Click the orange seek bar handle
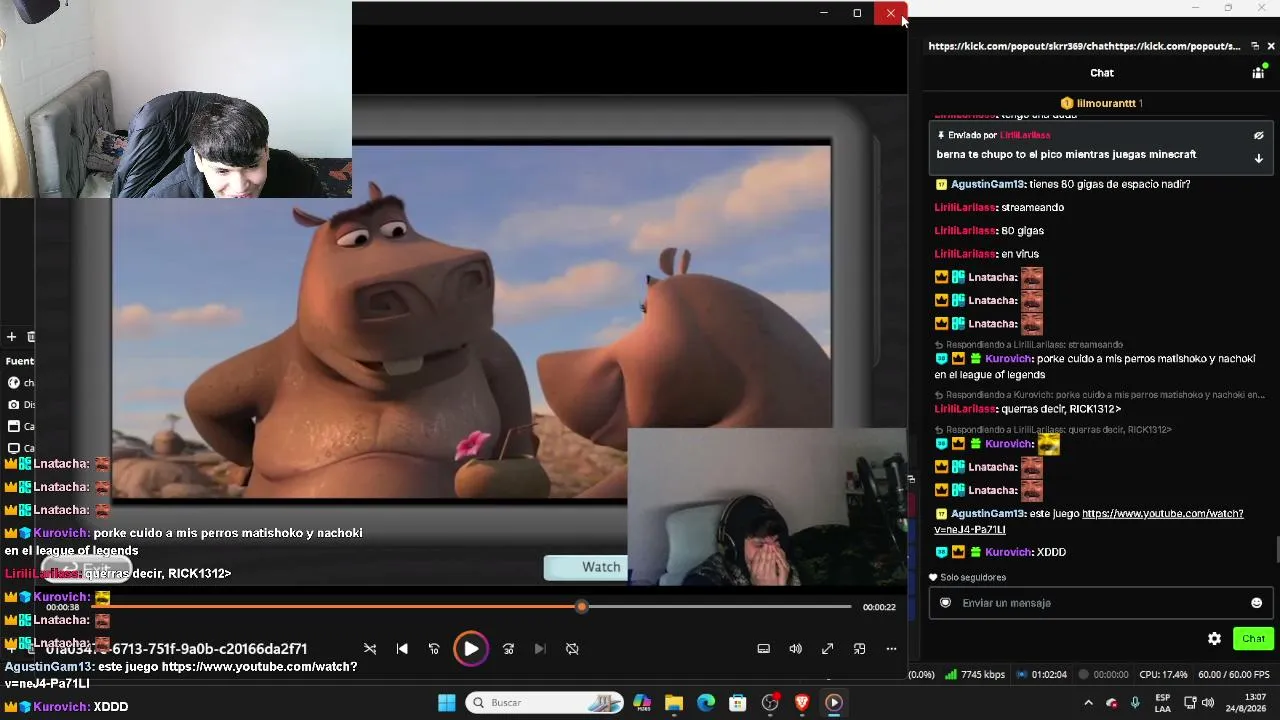 pyautogui.click(x=582, y=607)
